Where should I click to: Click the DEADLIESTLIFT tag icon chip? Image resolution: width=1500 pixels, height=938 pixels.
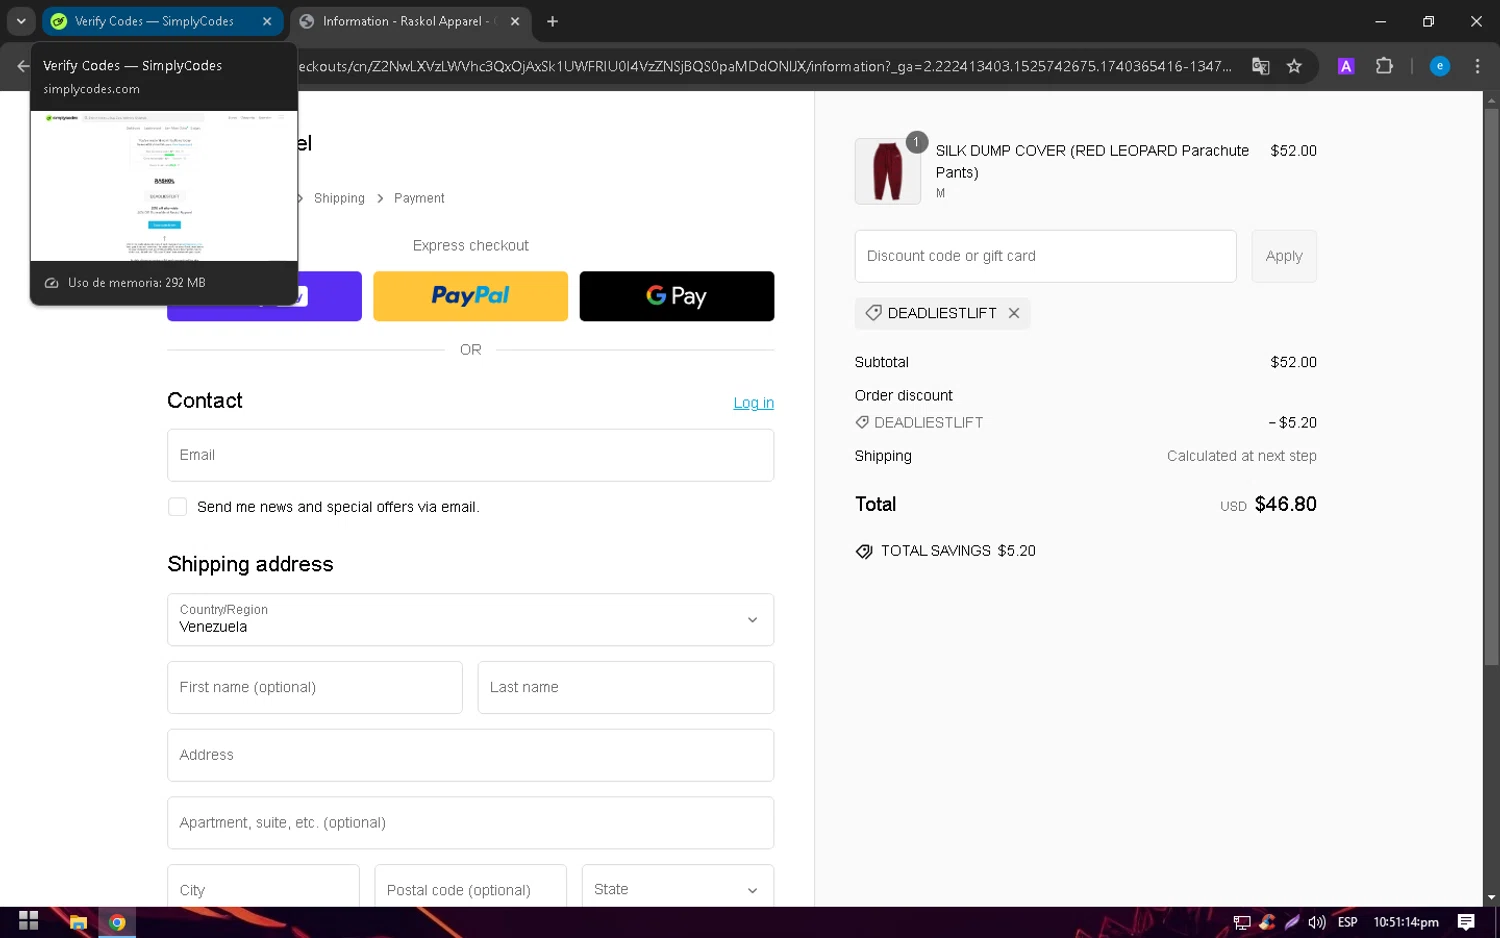pos(873,313)
